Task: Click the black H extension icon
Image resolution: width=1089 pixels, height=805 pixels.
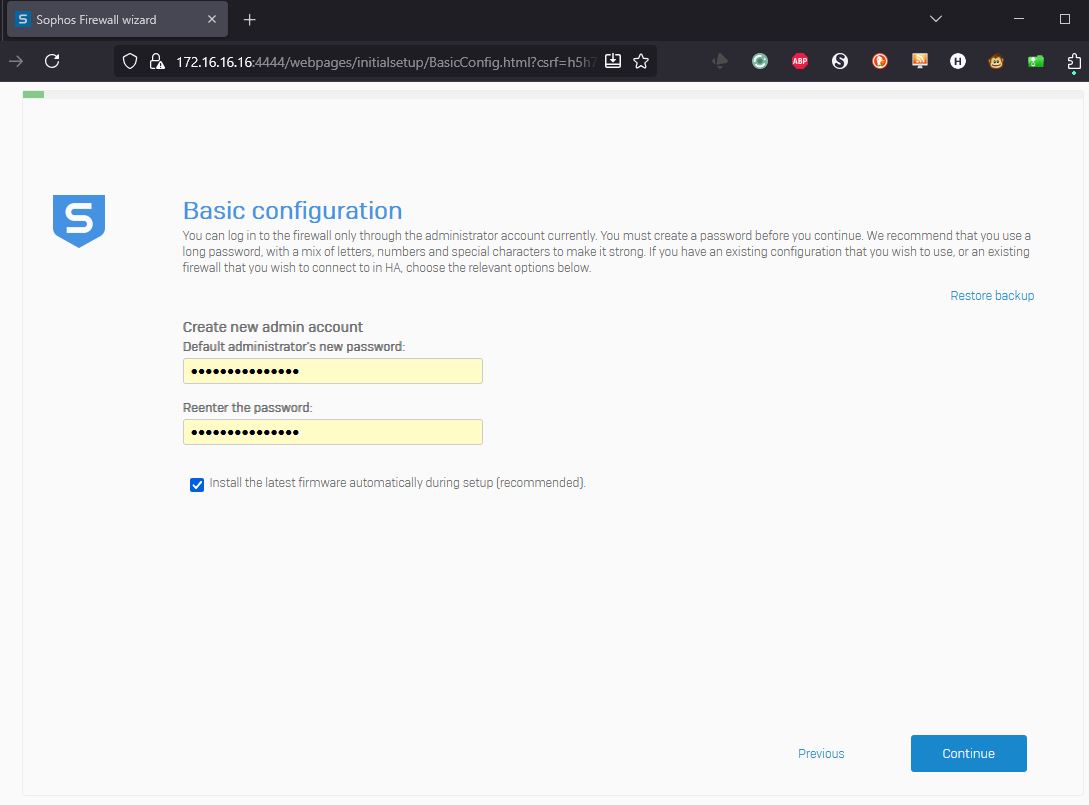Action: 958,61
